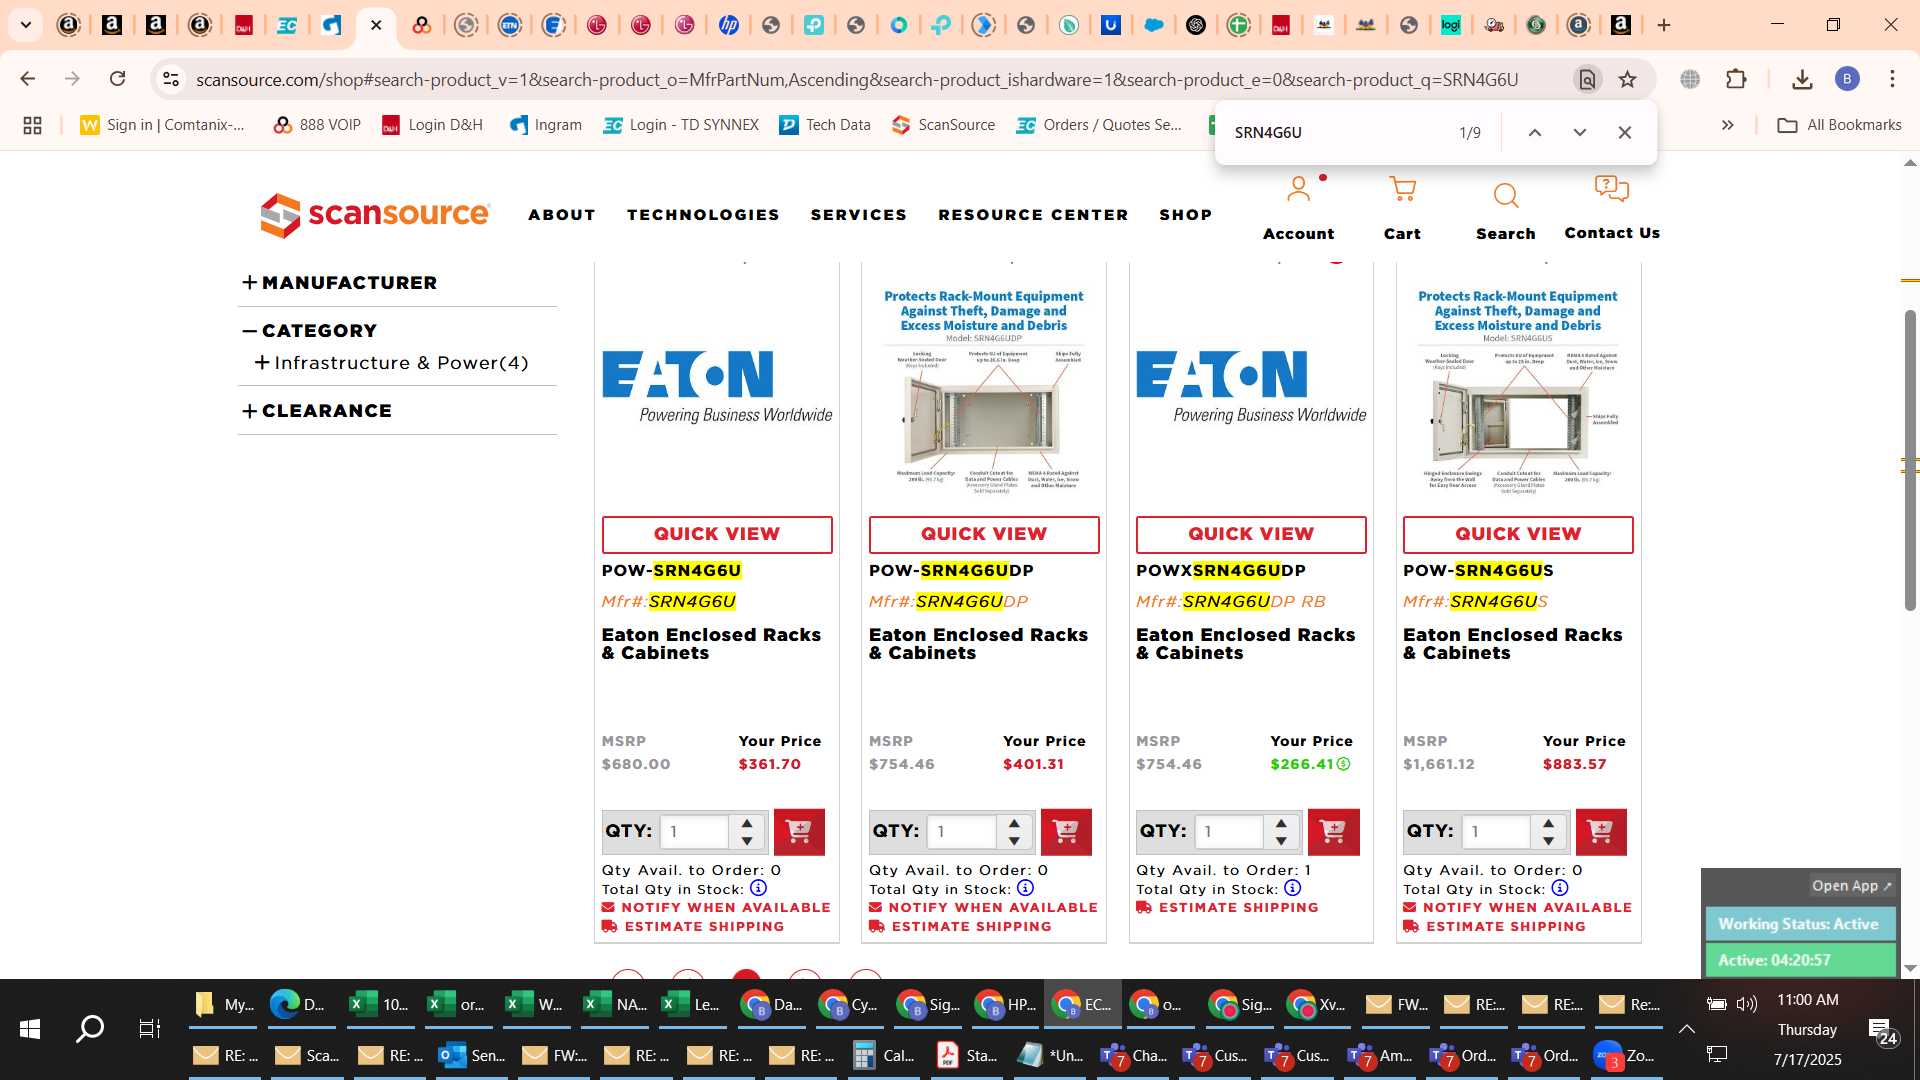Open browser Downloads
Image resolution: width=1920 pixels, height=1080 pixels.
[1802, 79]
